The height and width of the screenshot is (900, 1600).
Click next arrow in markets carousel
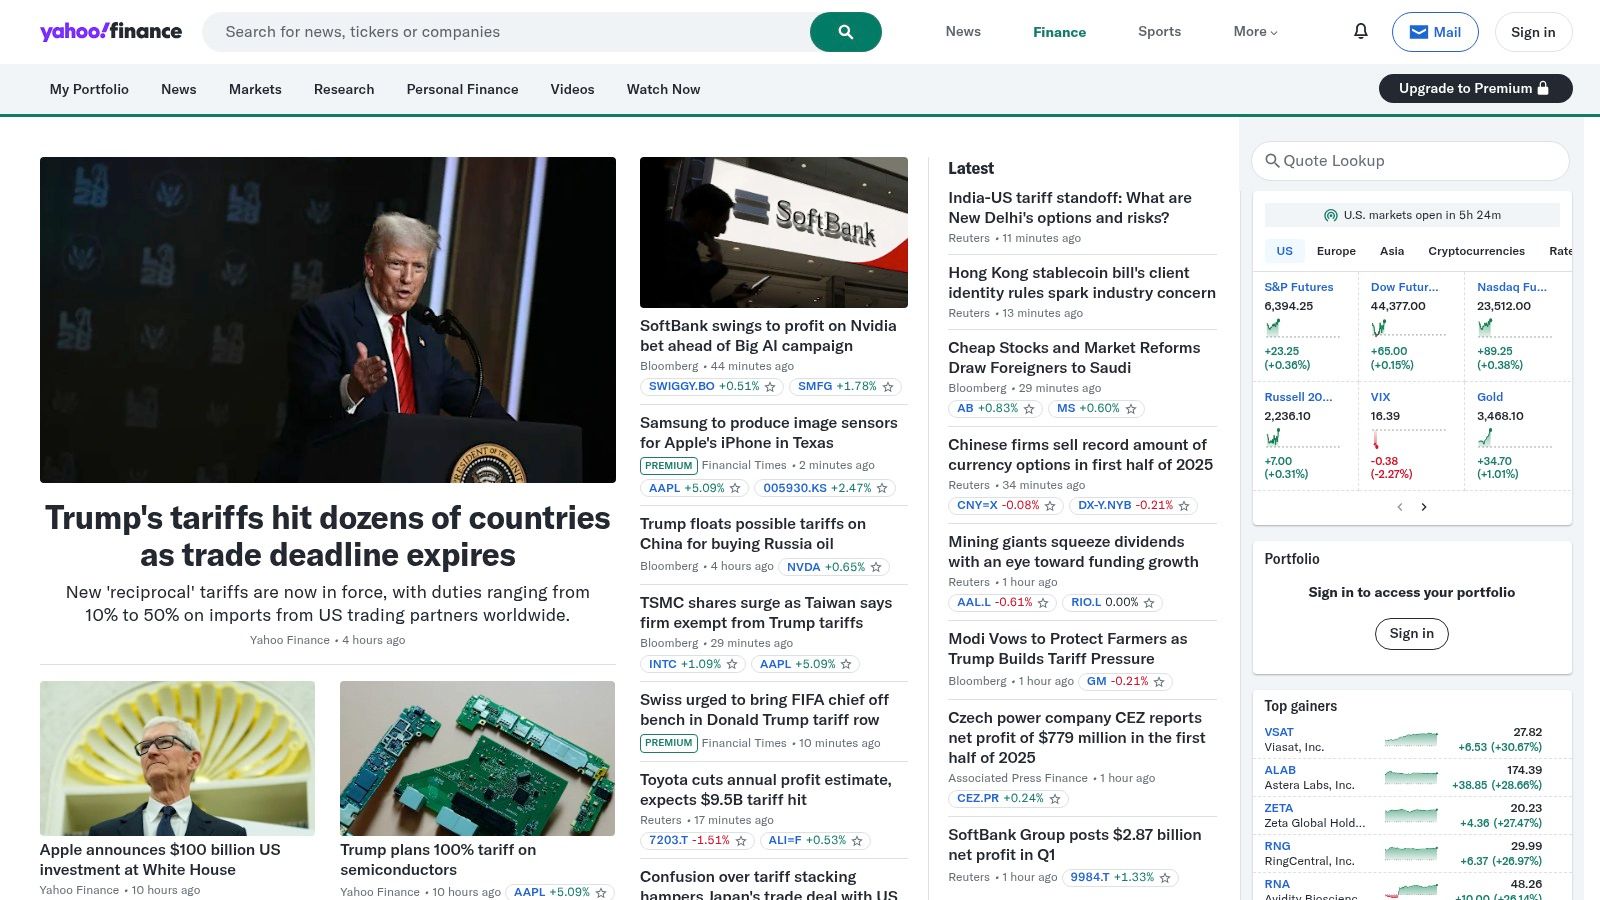pyautogui.click(x=1424, y=507)
